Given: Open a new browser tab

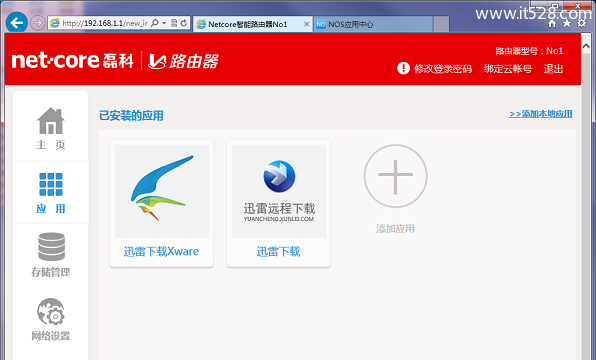Looking at the screenshot, I should pos(441,24).
